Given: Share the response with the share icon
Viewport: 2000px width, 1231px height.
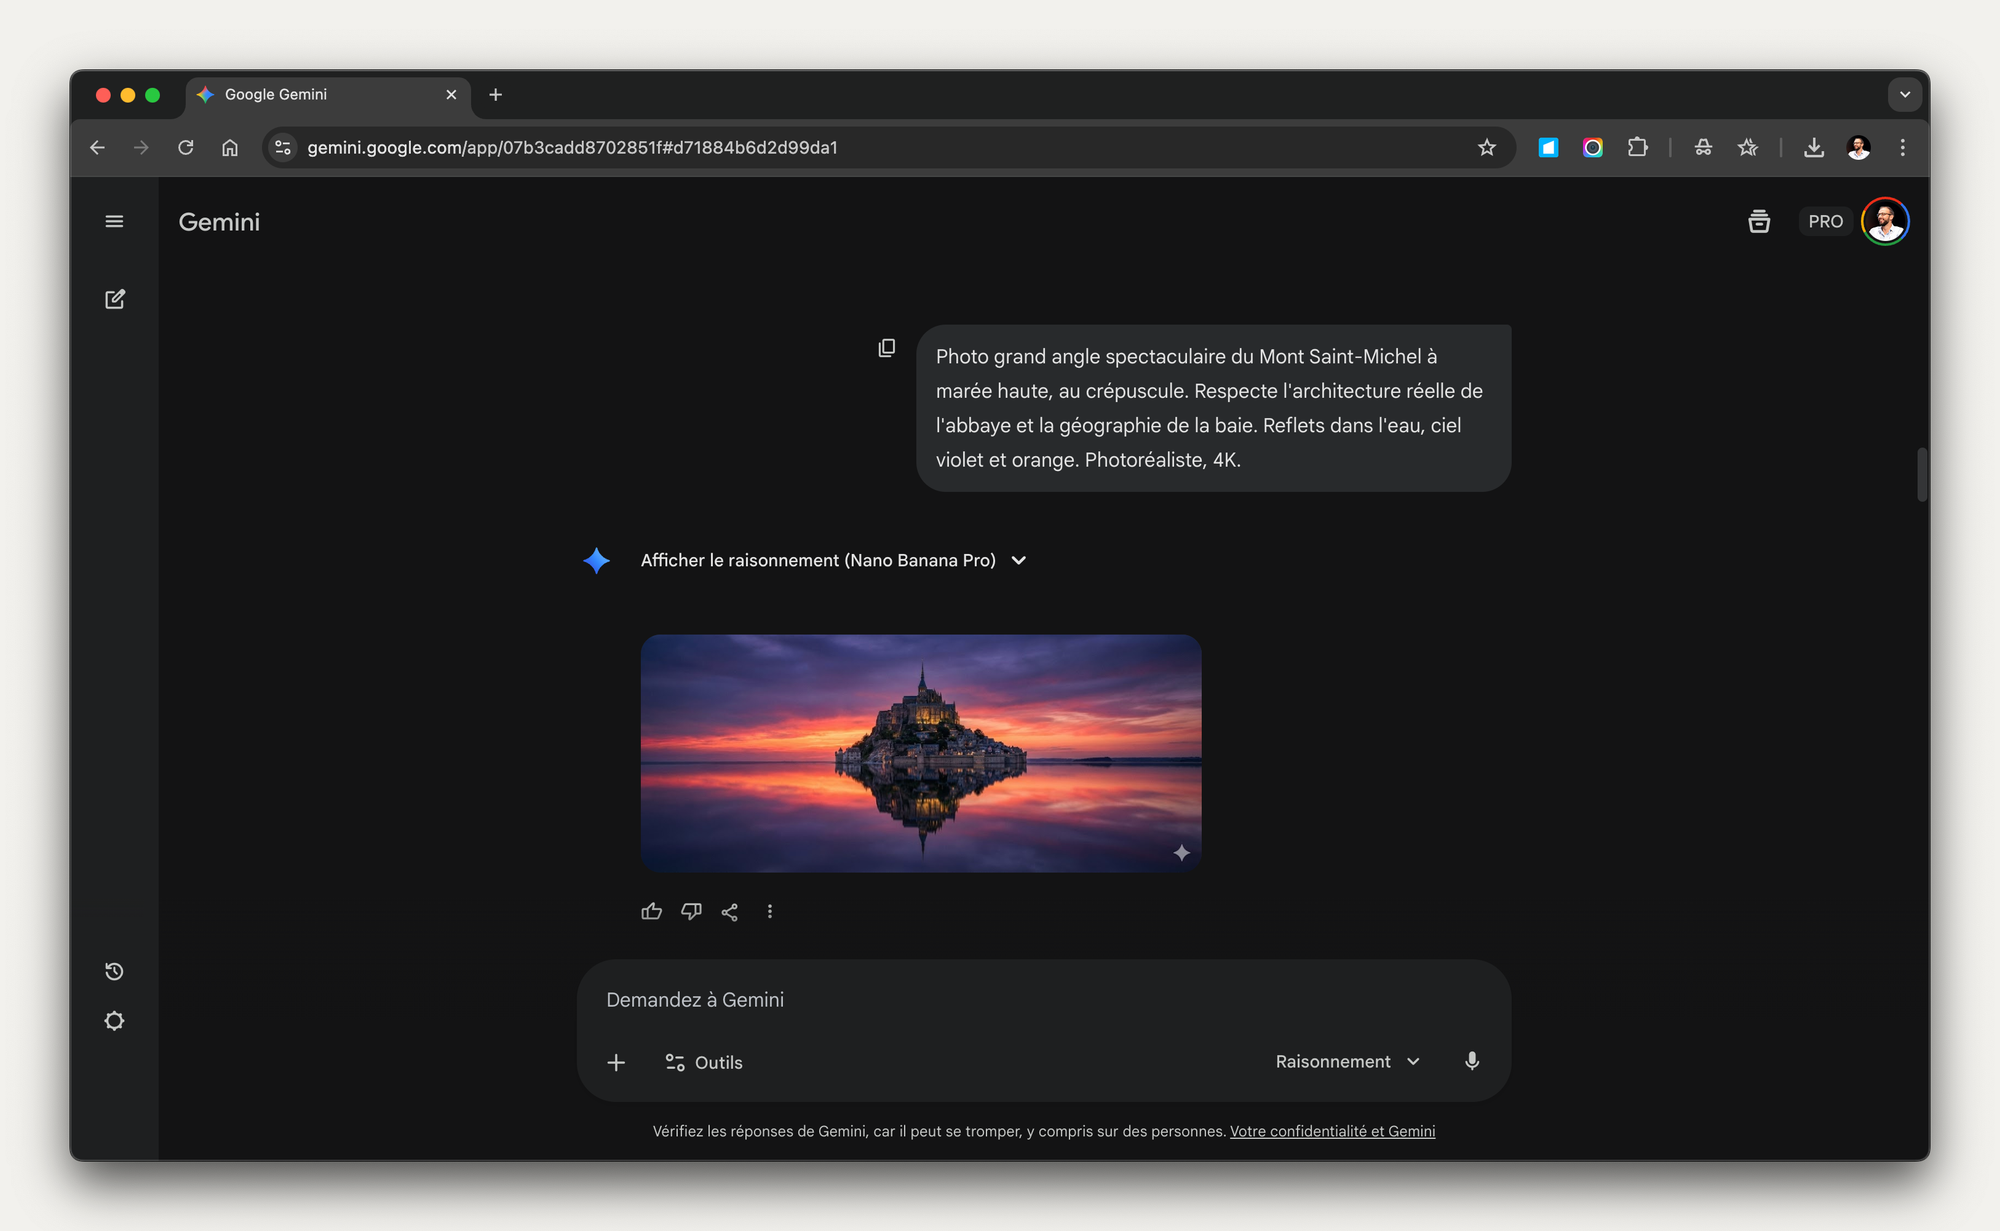Looking at the screenshot, I should tap(730, 911).
